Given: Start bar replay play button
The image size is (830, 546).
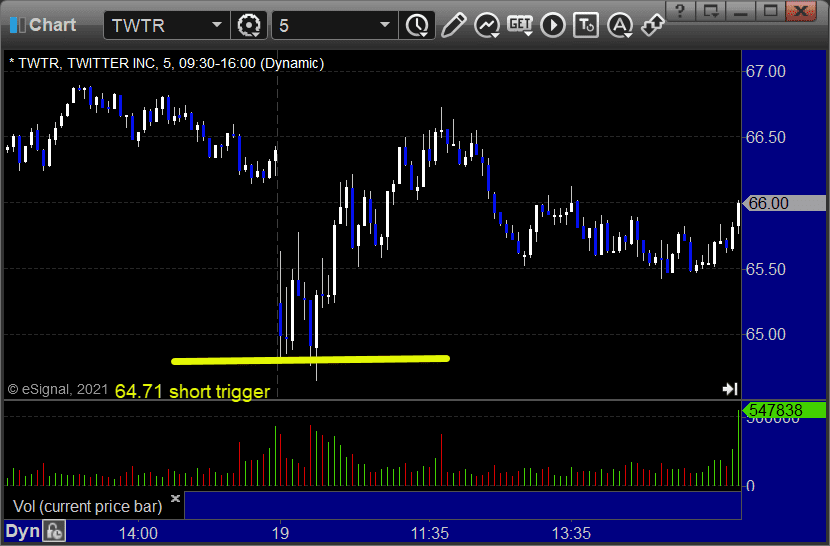Looking at the screenshot, I should 553,25.
